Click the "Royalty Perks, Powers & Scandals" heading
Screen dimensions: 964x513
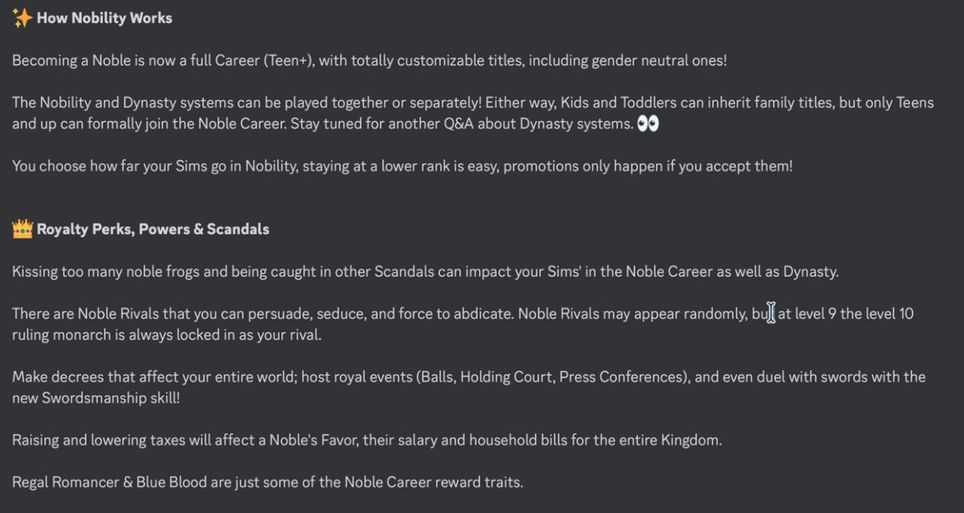[153, 229]
